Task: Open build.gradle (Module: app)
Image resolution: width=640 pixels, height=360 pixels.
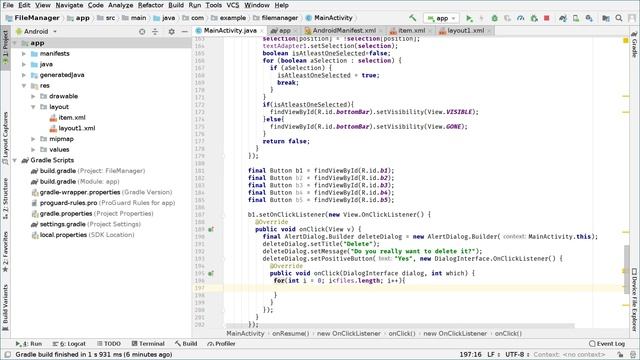Action: coord(76,182)
